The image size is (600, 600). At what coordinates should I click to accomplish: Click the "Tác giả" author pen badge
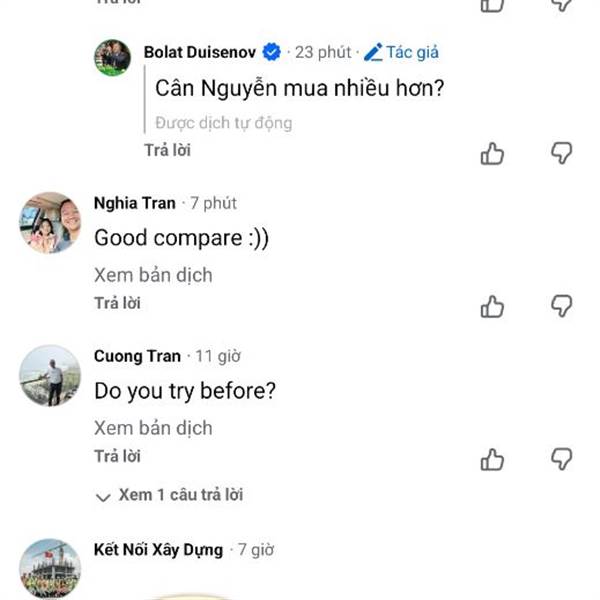tap(401, 52)
